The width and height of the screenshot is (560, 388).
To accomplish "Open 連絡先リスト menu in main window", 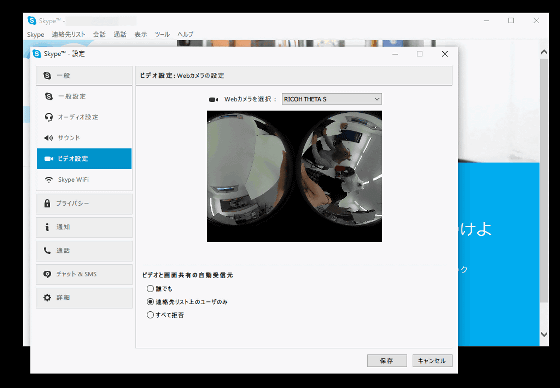I will click(x=69, y=34).
